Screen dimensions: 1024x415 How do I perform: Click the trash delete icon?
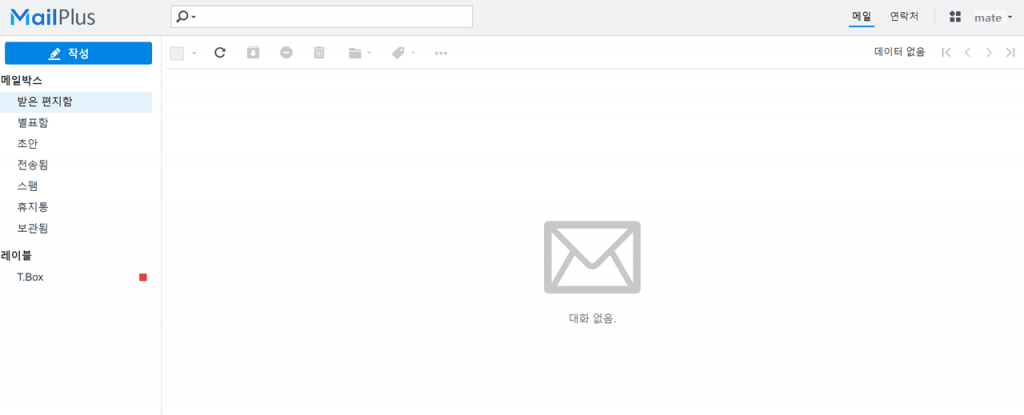coord(319,53)
